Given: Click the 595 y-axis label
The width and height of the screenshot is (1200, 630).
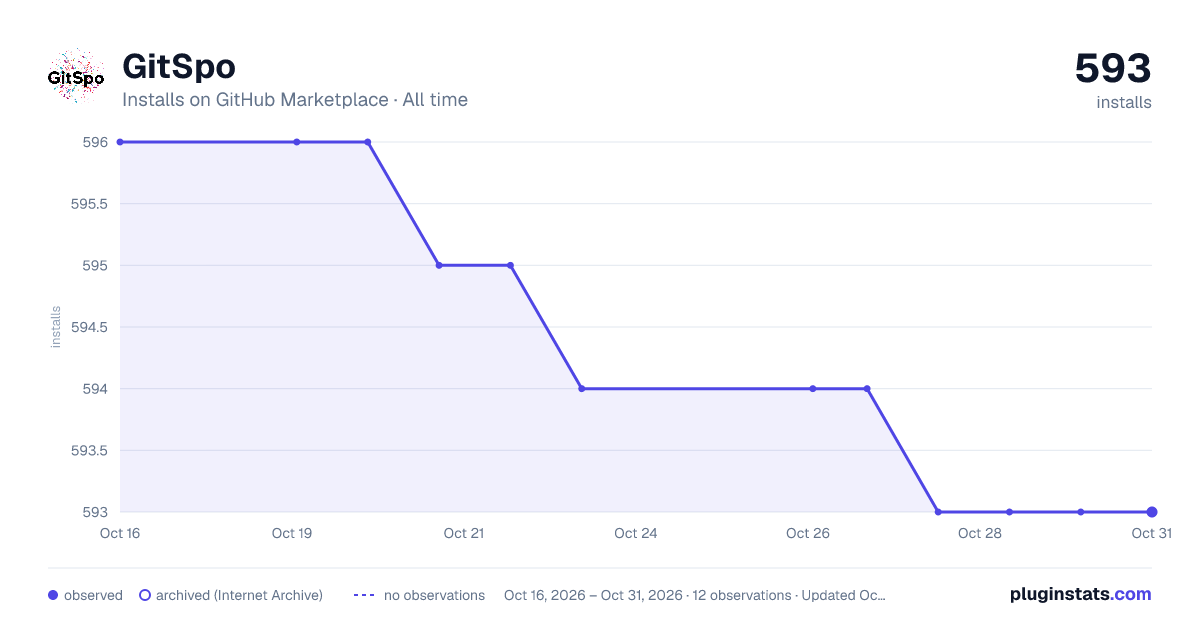Looking at the screenshot, I should (95, 266).
